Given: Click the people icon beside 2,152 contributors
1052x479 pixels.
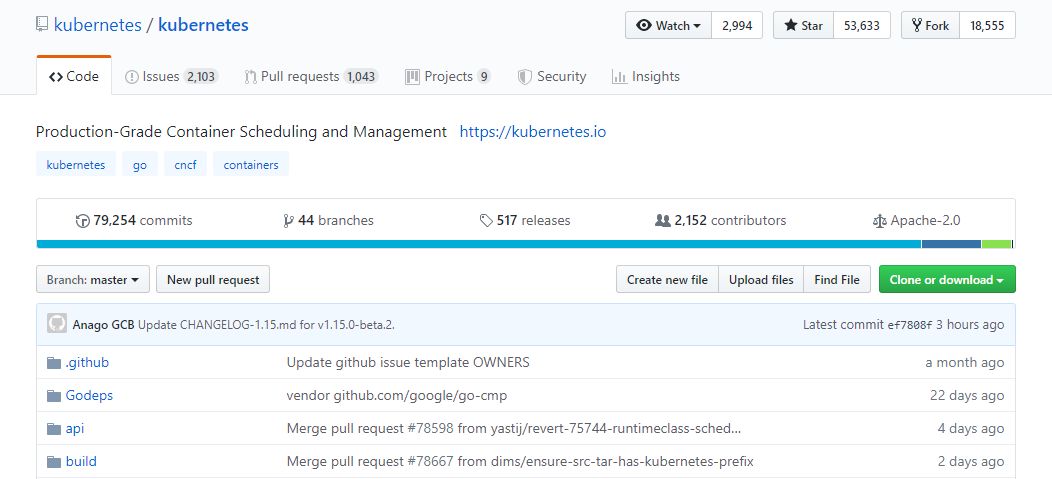Looking at the screenshot, I should (x=663, y=221).
